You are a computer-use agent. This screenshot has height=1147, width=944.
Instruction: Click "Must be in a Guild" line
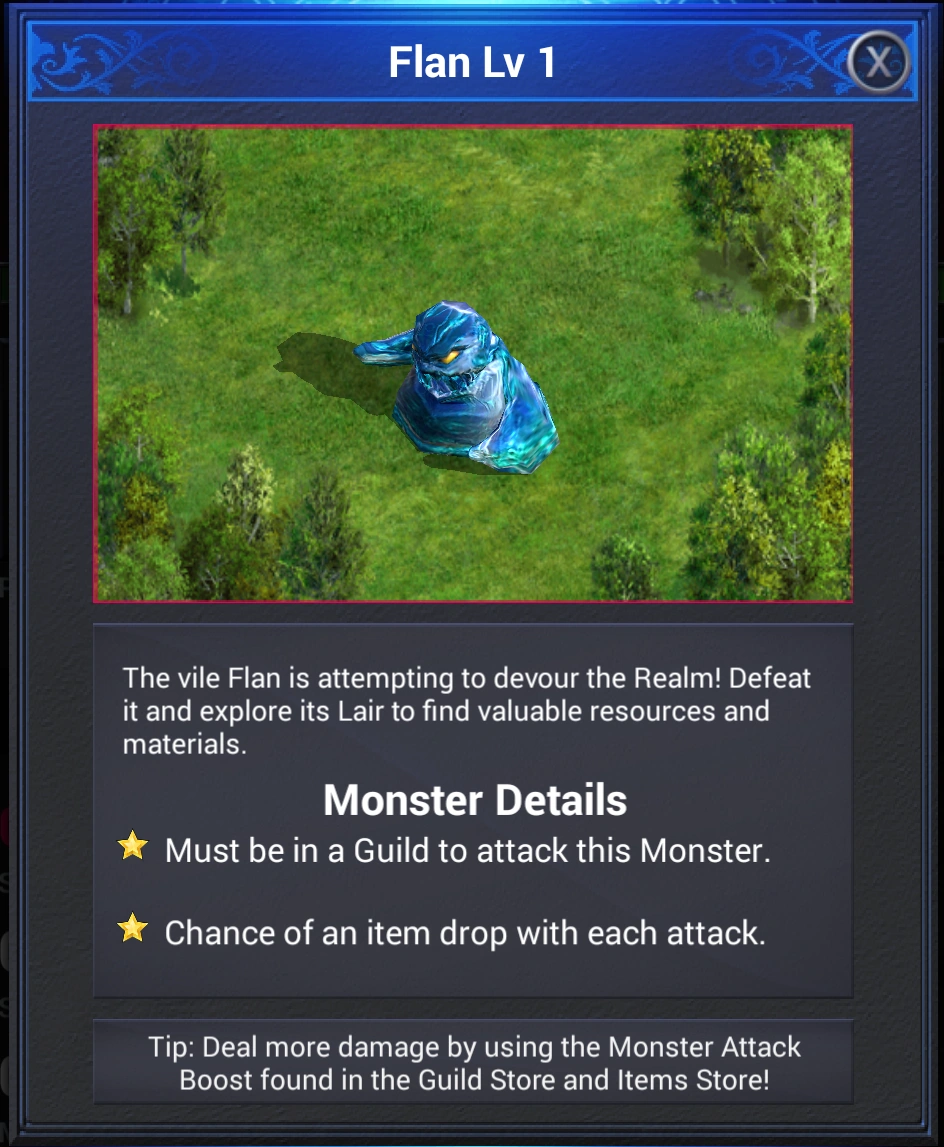coord(468,851)
